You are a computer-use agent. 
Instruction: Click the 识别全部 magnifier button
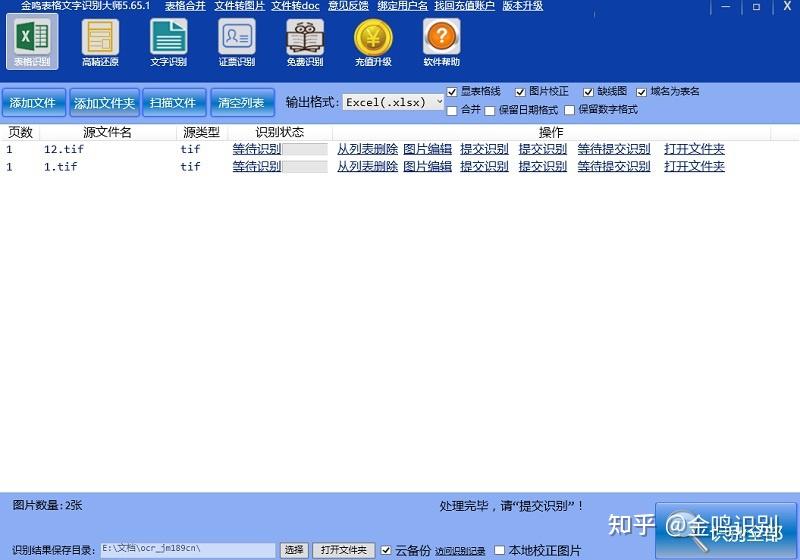pyautogui.click(x=726, y=530)
